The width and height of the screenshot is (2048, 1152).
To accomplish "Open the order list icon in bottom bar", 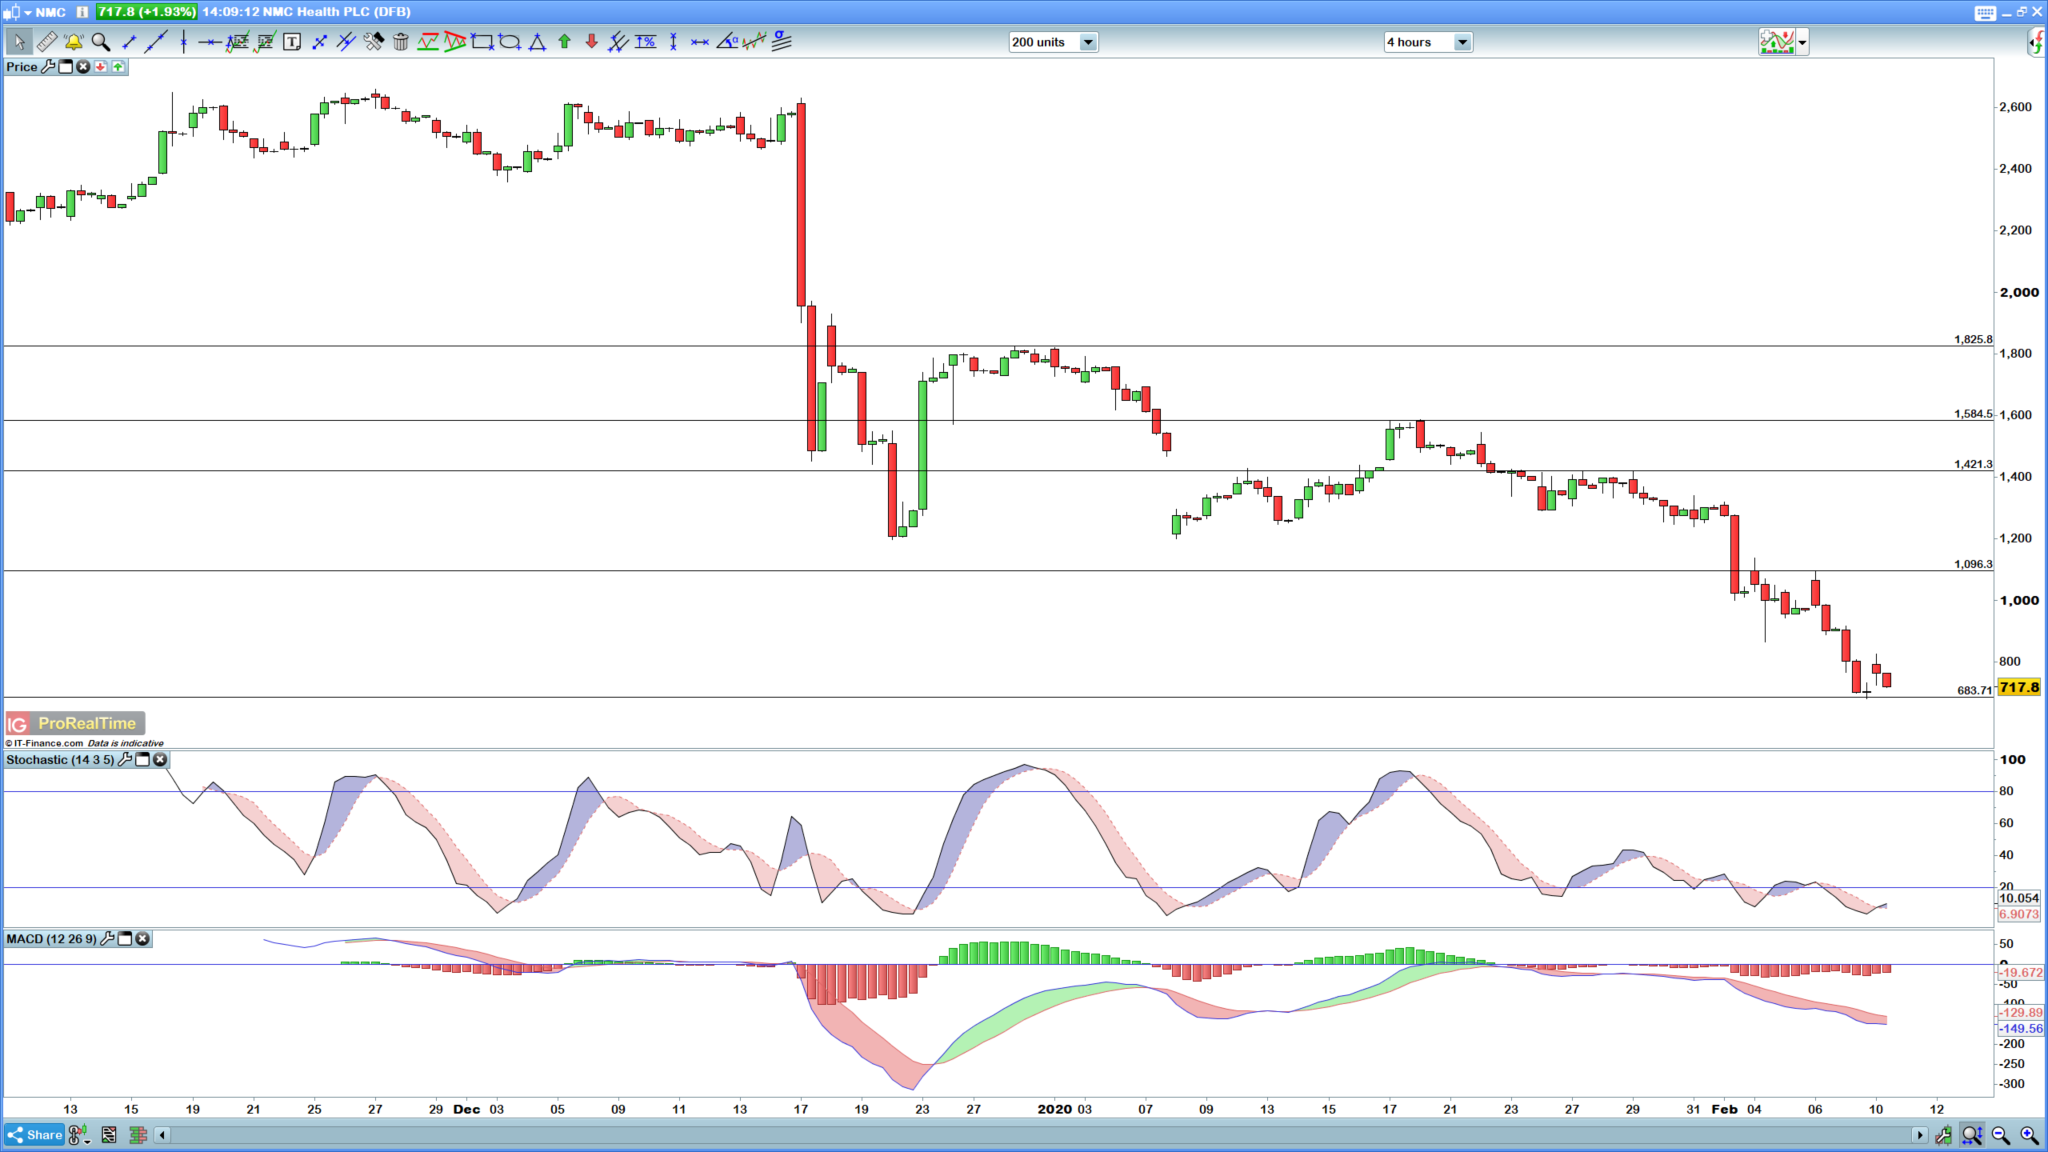I will [109, 1135].
